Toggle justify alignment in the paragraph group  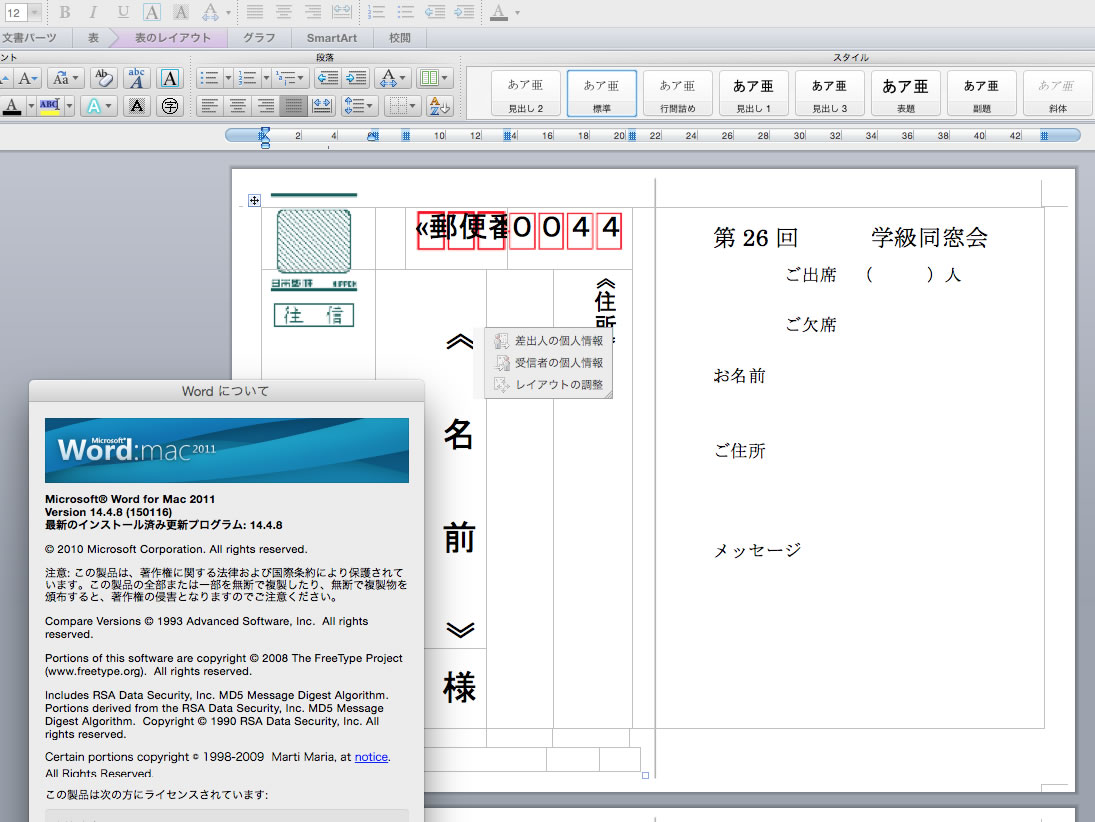pyautogui.click(x=293, y=106)
